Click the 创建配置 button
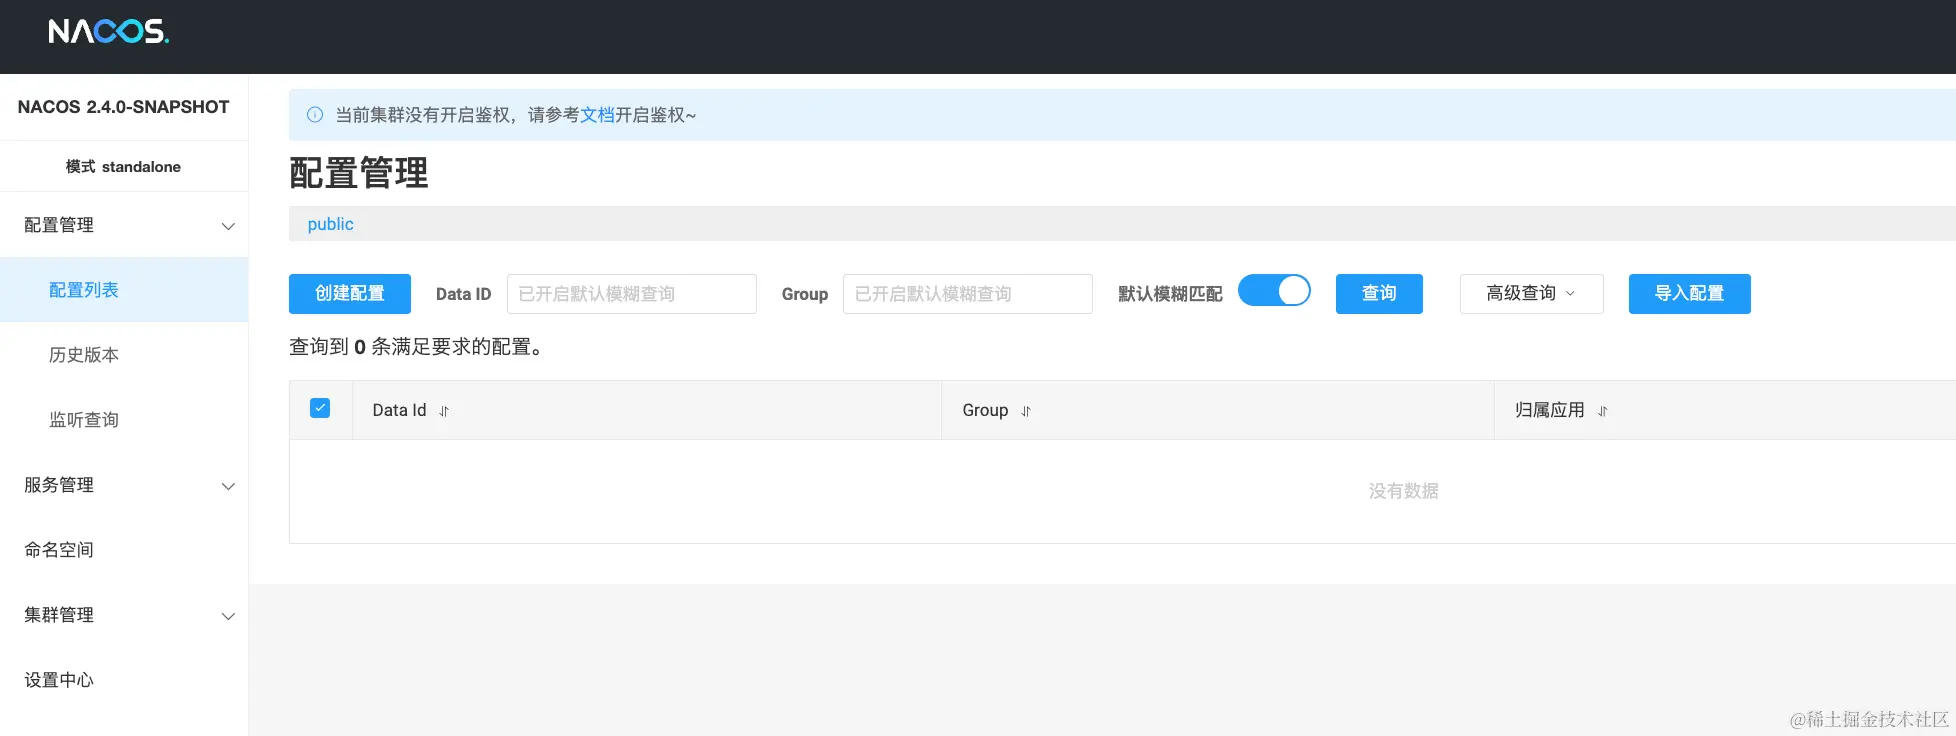This screenshot has width=1956, height=736. 350,294
